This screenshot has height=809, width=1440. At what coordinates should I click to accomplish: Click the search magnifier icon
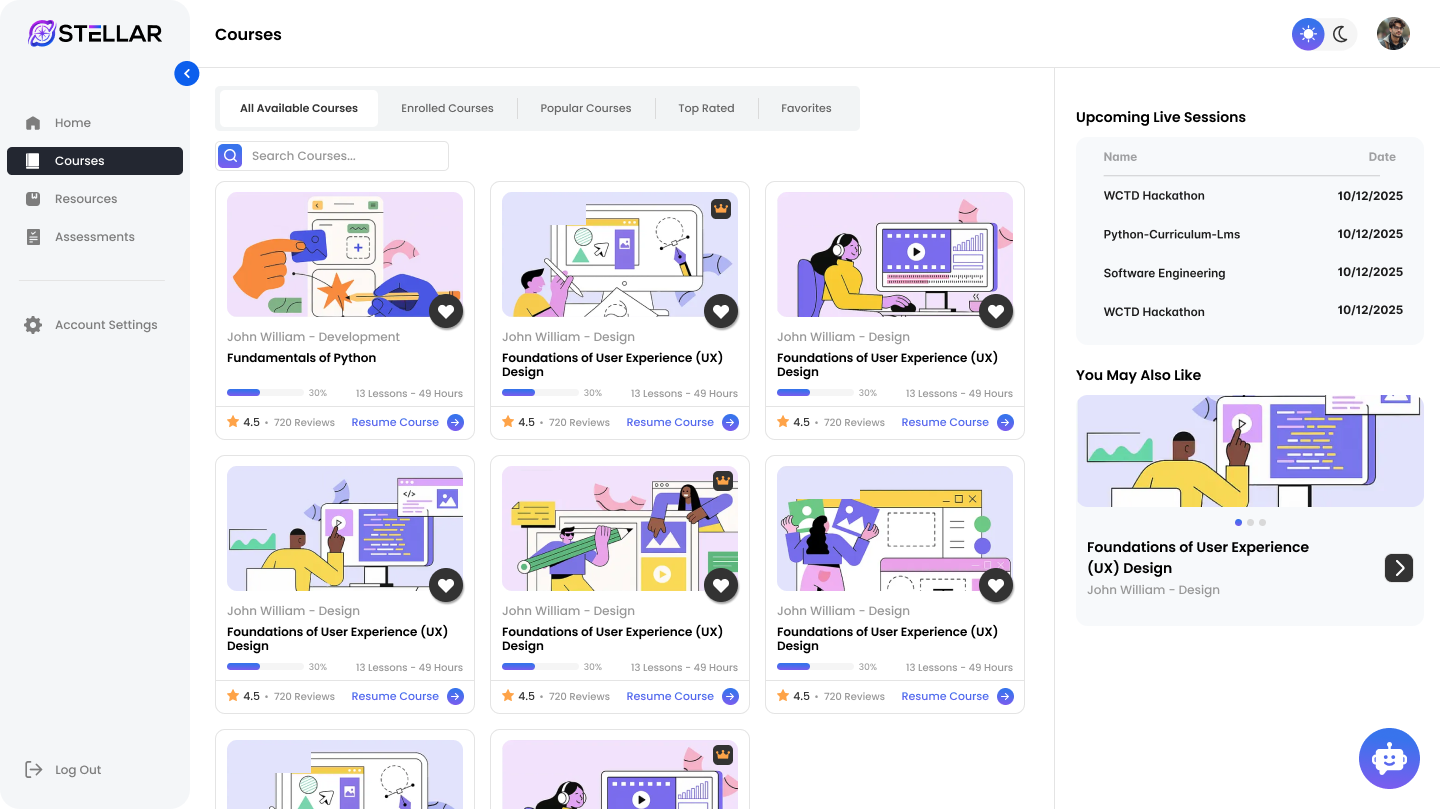[x=230, y=156]
